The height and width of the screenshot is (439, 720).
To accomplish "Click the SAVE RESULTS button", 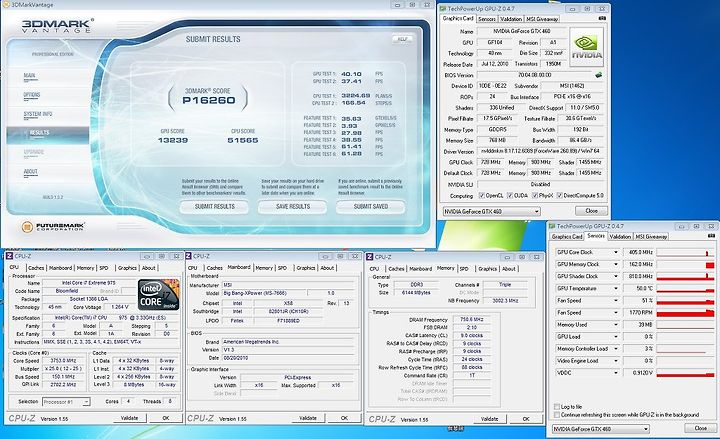I will coord(292,207).
